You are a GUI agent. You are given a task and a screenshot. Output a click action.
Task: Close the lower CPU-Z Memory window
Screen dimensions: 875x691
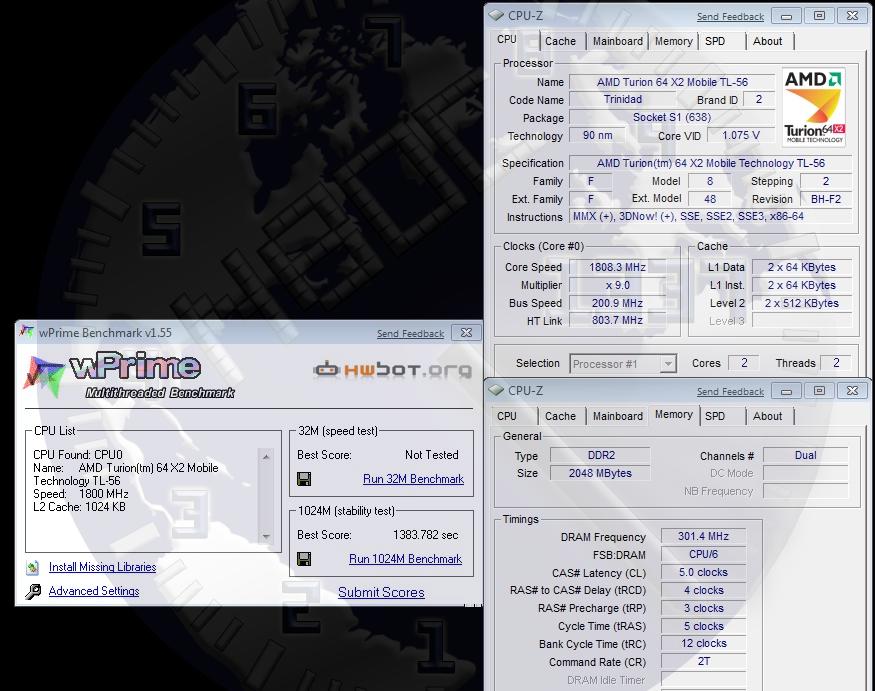(852, 391)
